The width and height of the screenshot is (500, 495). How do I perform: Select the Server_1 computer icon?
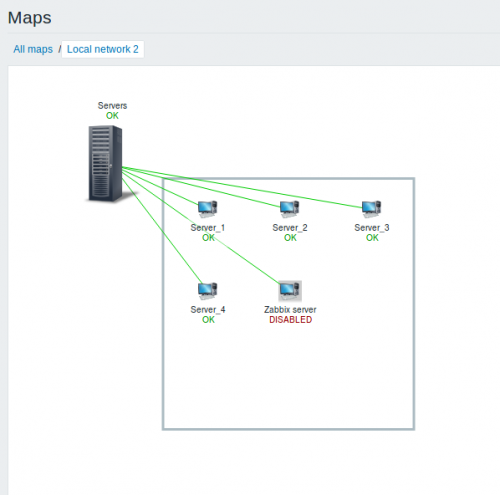coord(207,209)
